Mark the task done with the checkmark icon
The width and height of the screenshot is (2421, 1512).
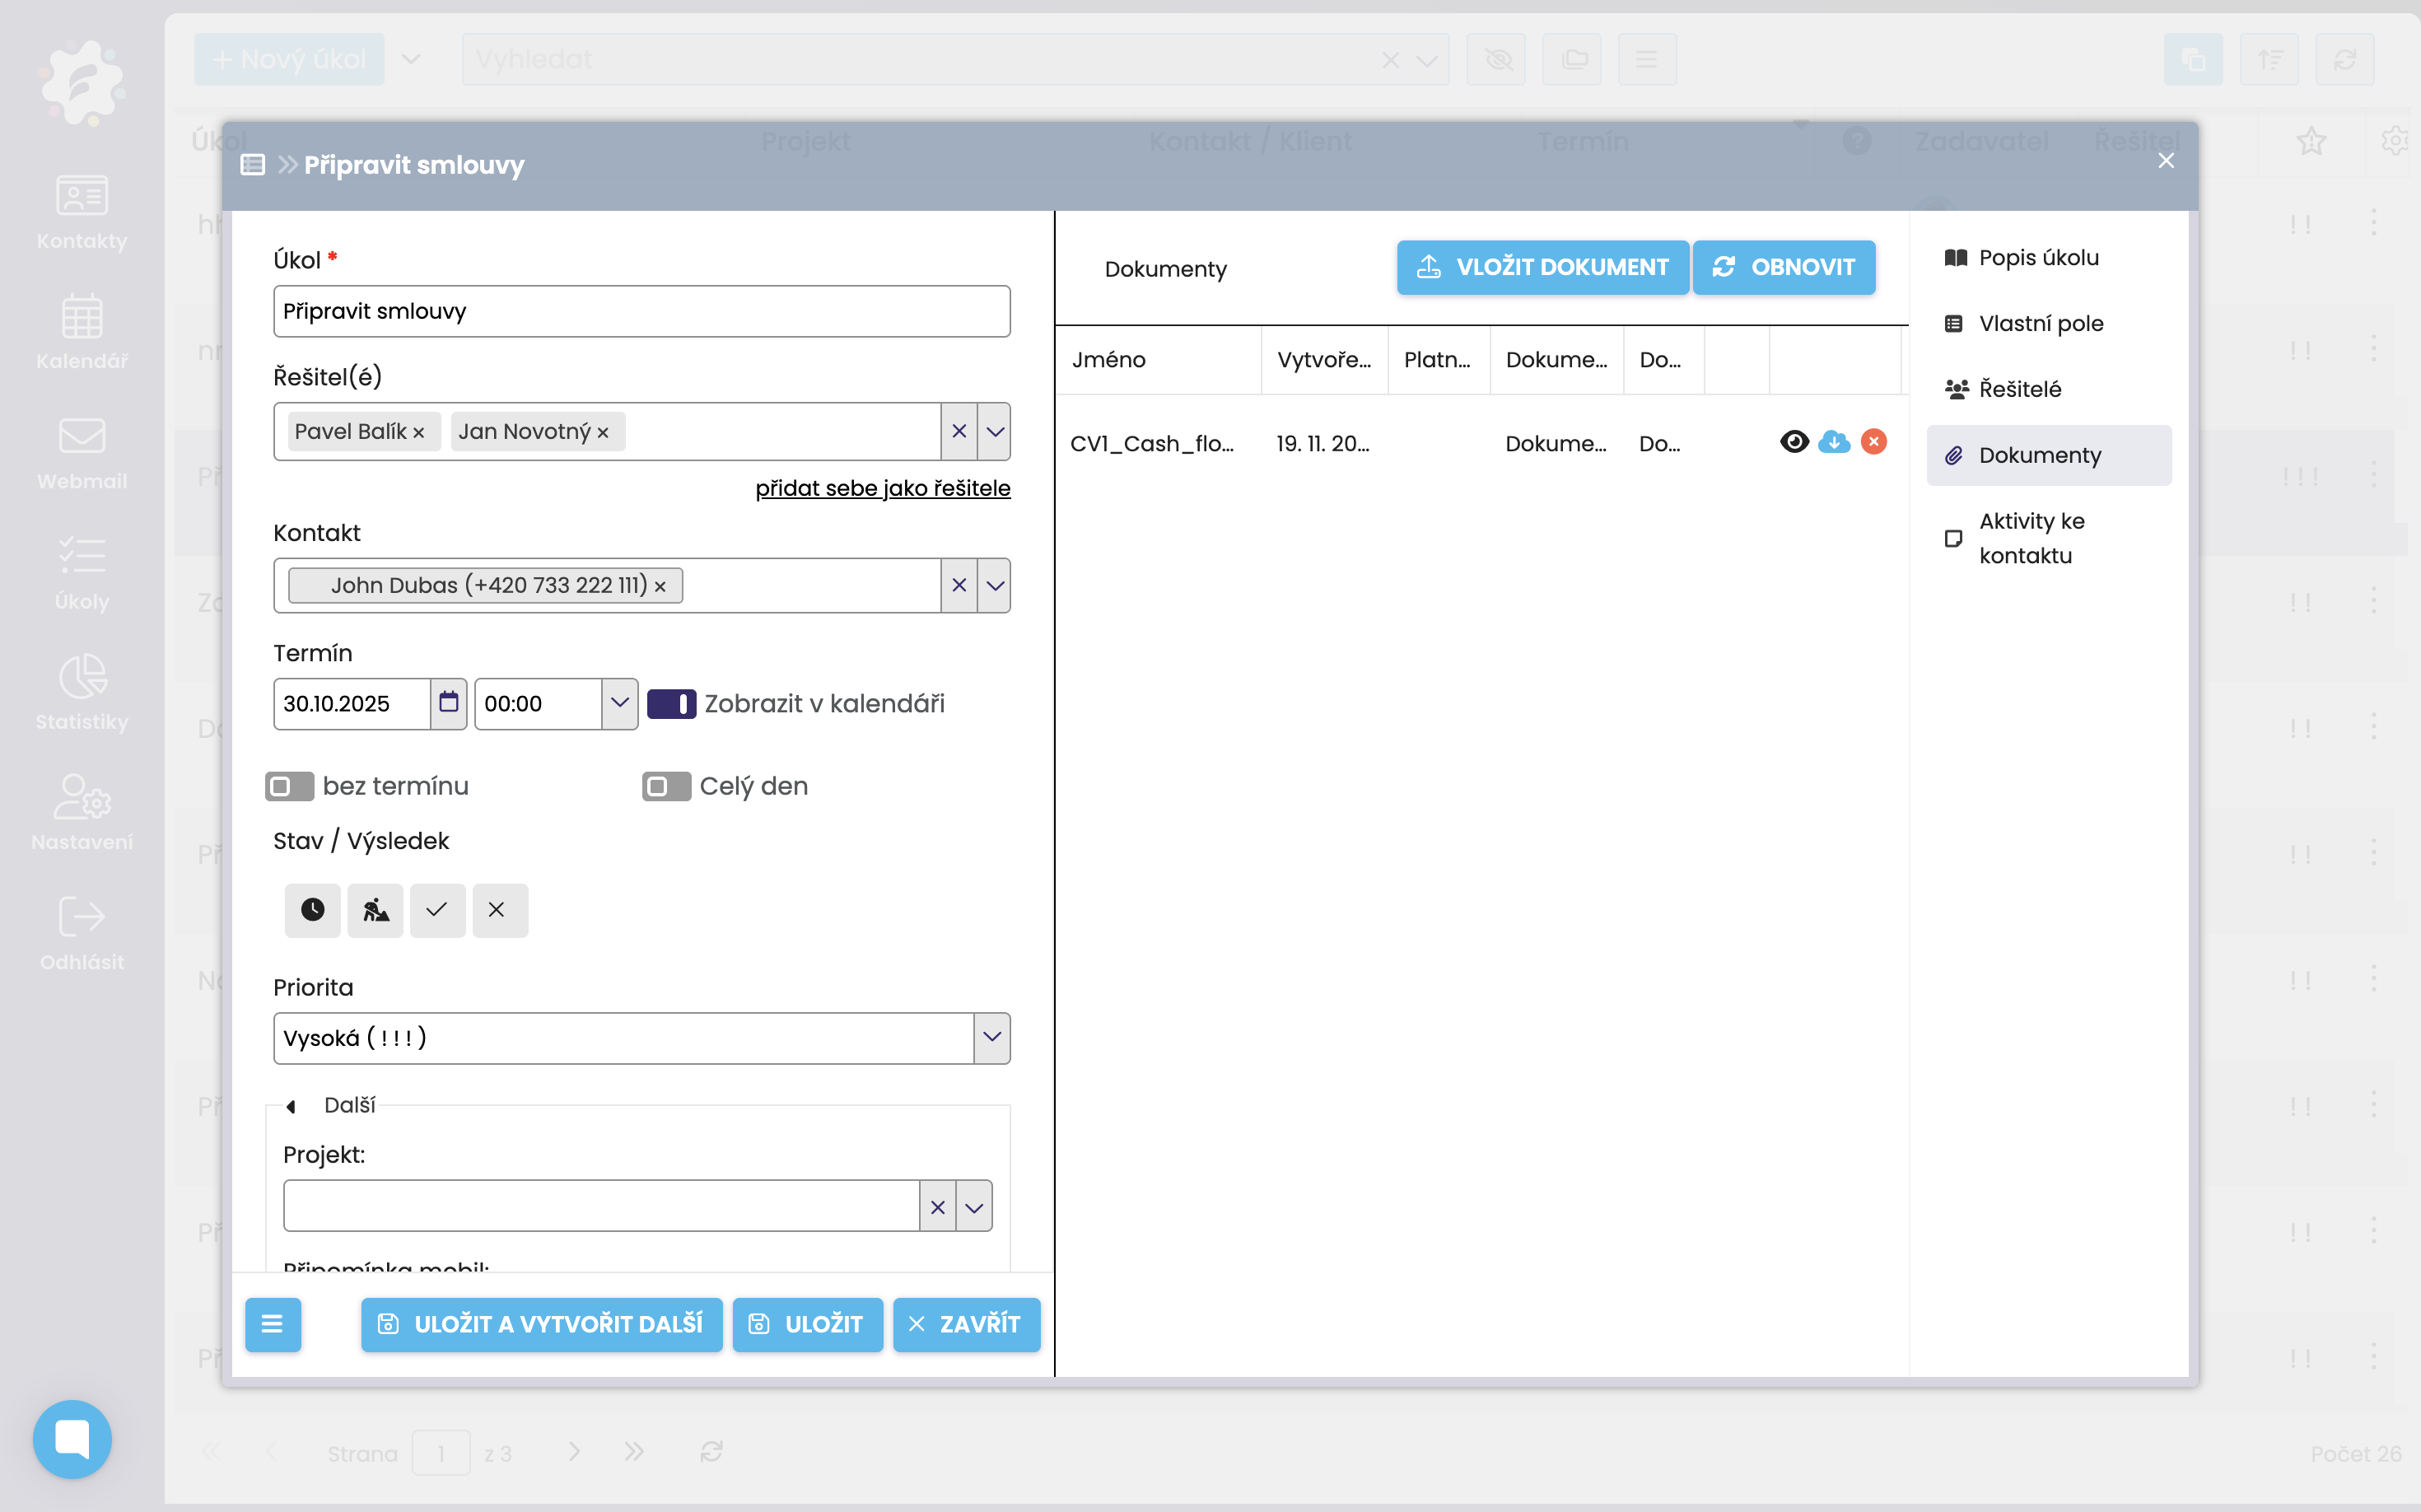(x=437, y=910)
